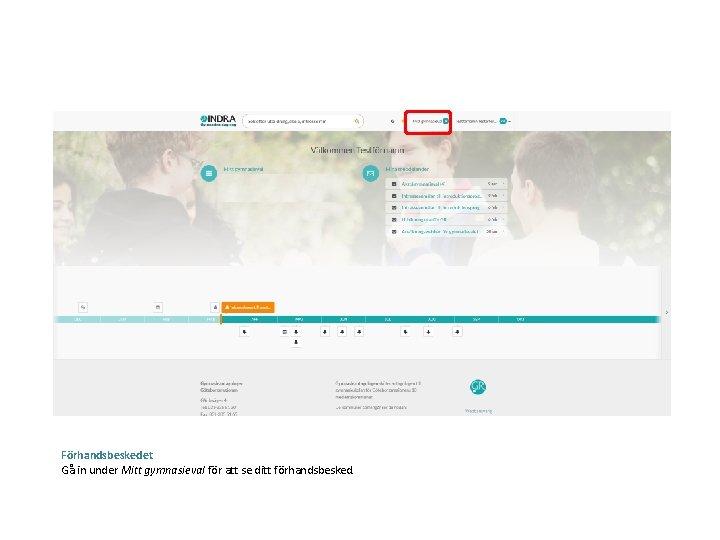This screenshot has height=540, width=720.
Task: Open the third message in Mina meddelanden list
Action: tap(446, 208)
